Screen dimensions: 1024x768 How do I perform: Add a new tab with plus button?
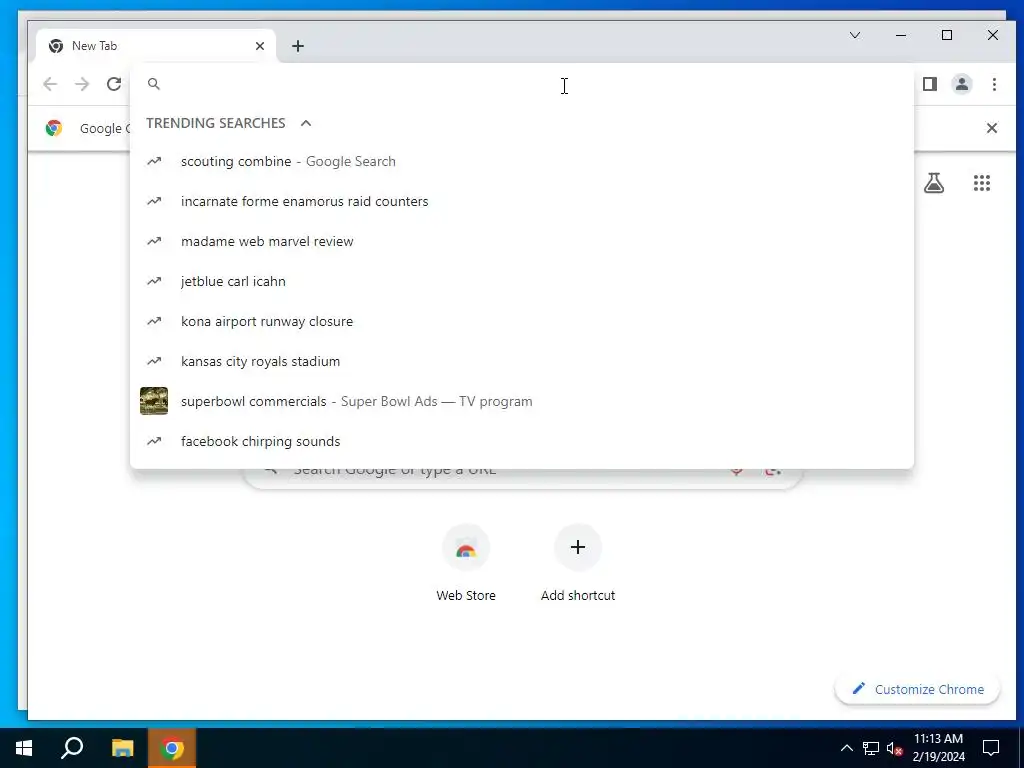(298, 46)
